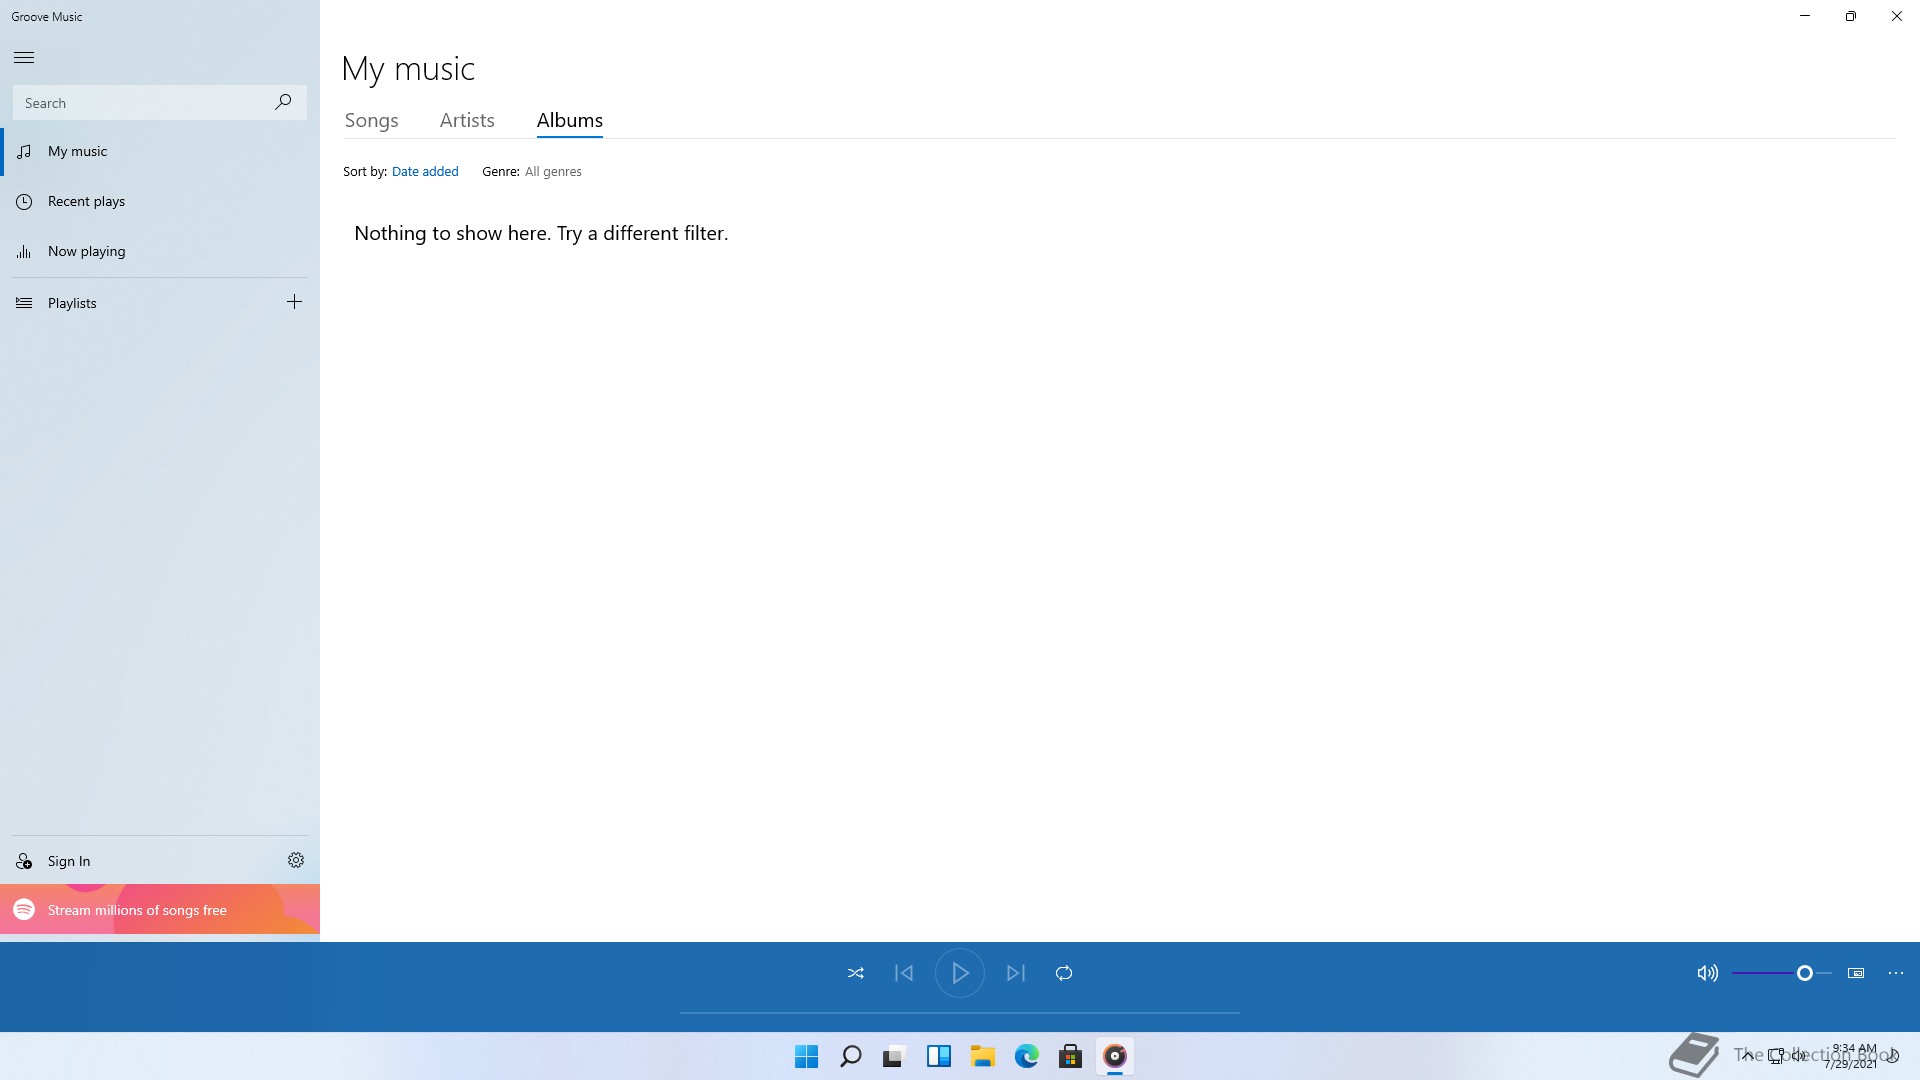Open Widgets from taskbar
Image resolution: width=1920 pixels, height=1080 pixels.
pyautogui.click(x=939, y=1056)
